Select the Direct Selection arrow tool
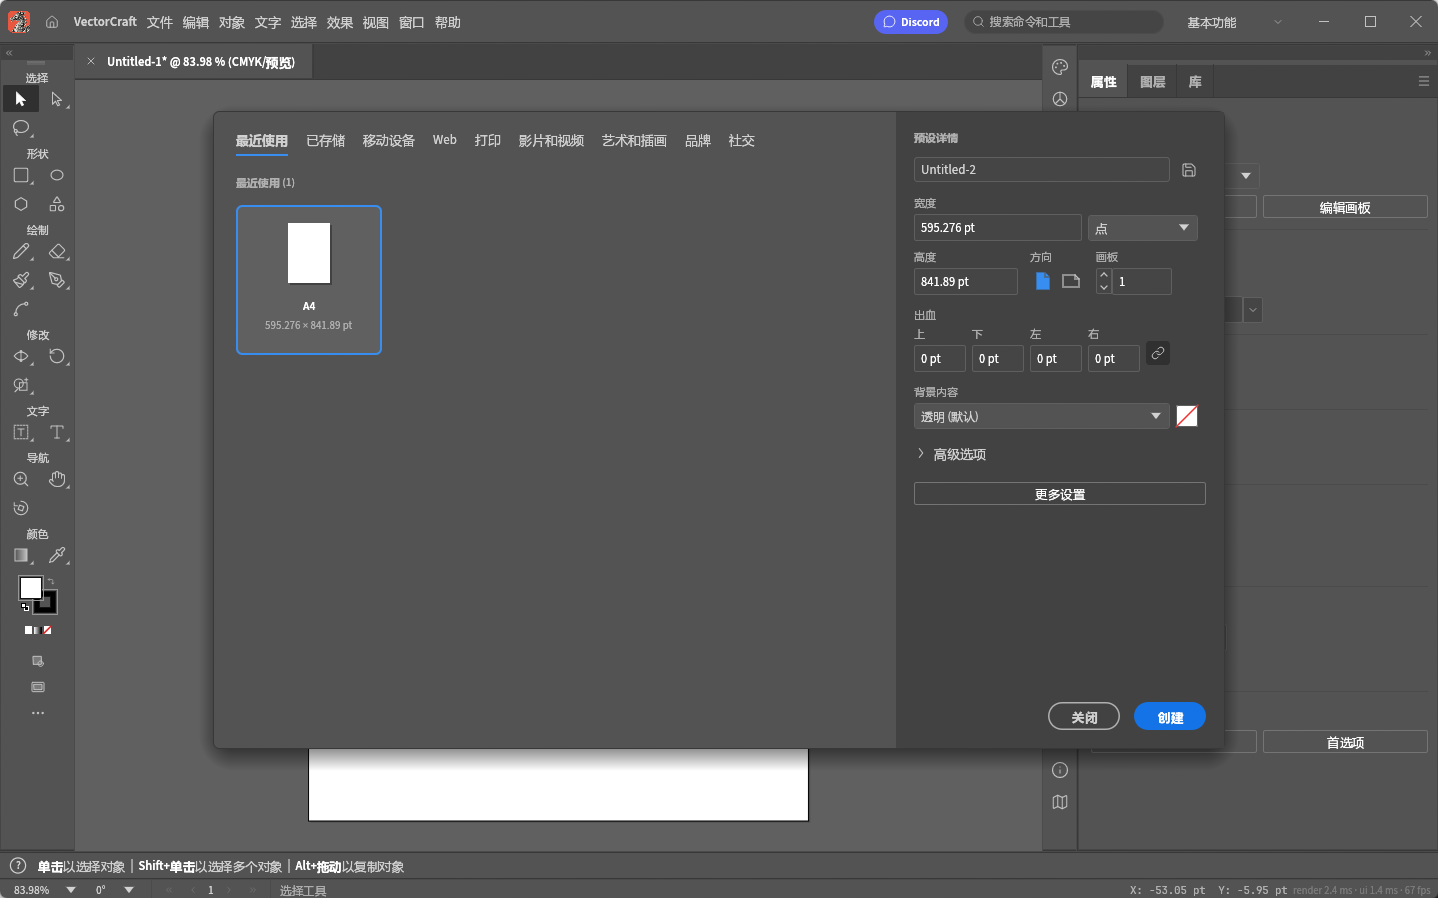Screen dimensions: 1438x898 click(57, 99)
